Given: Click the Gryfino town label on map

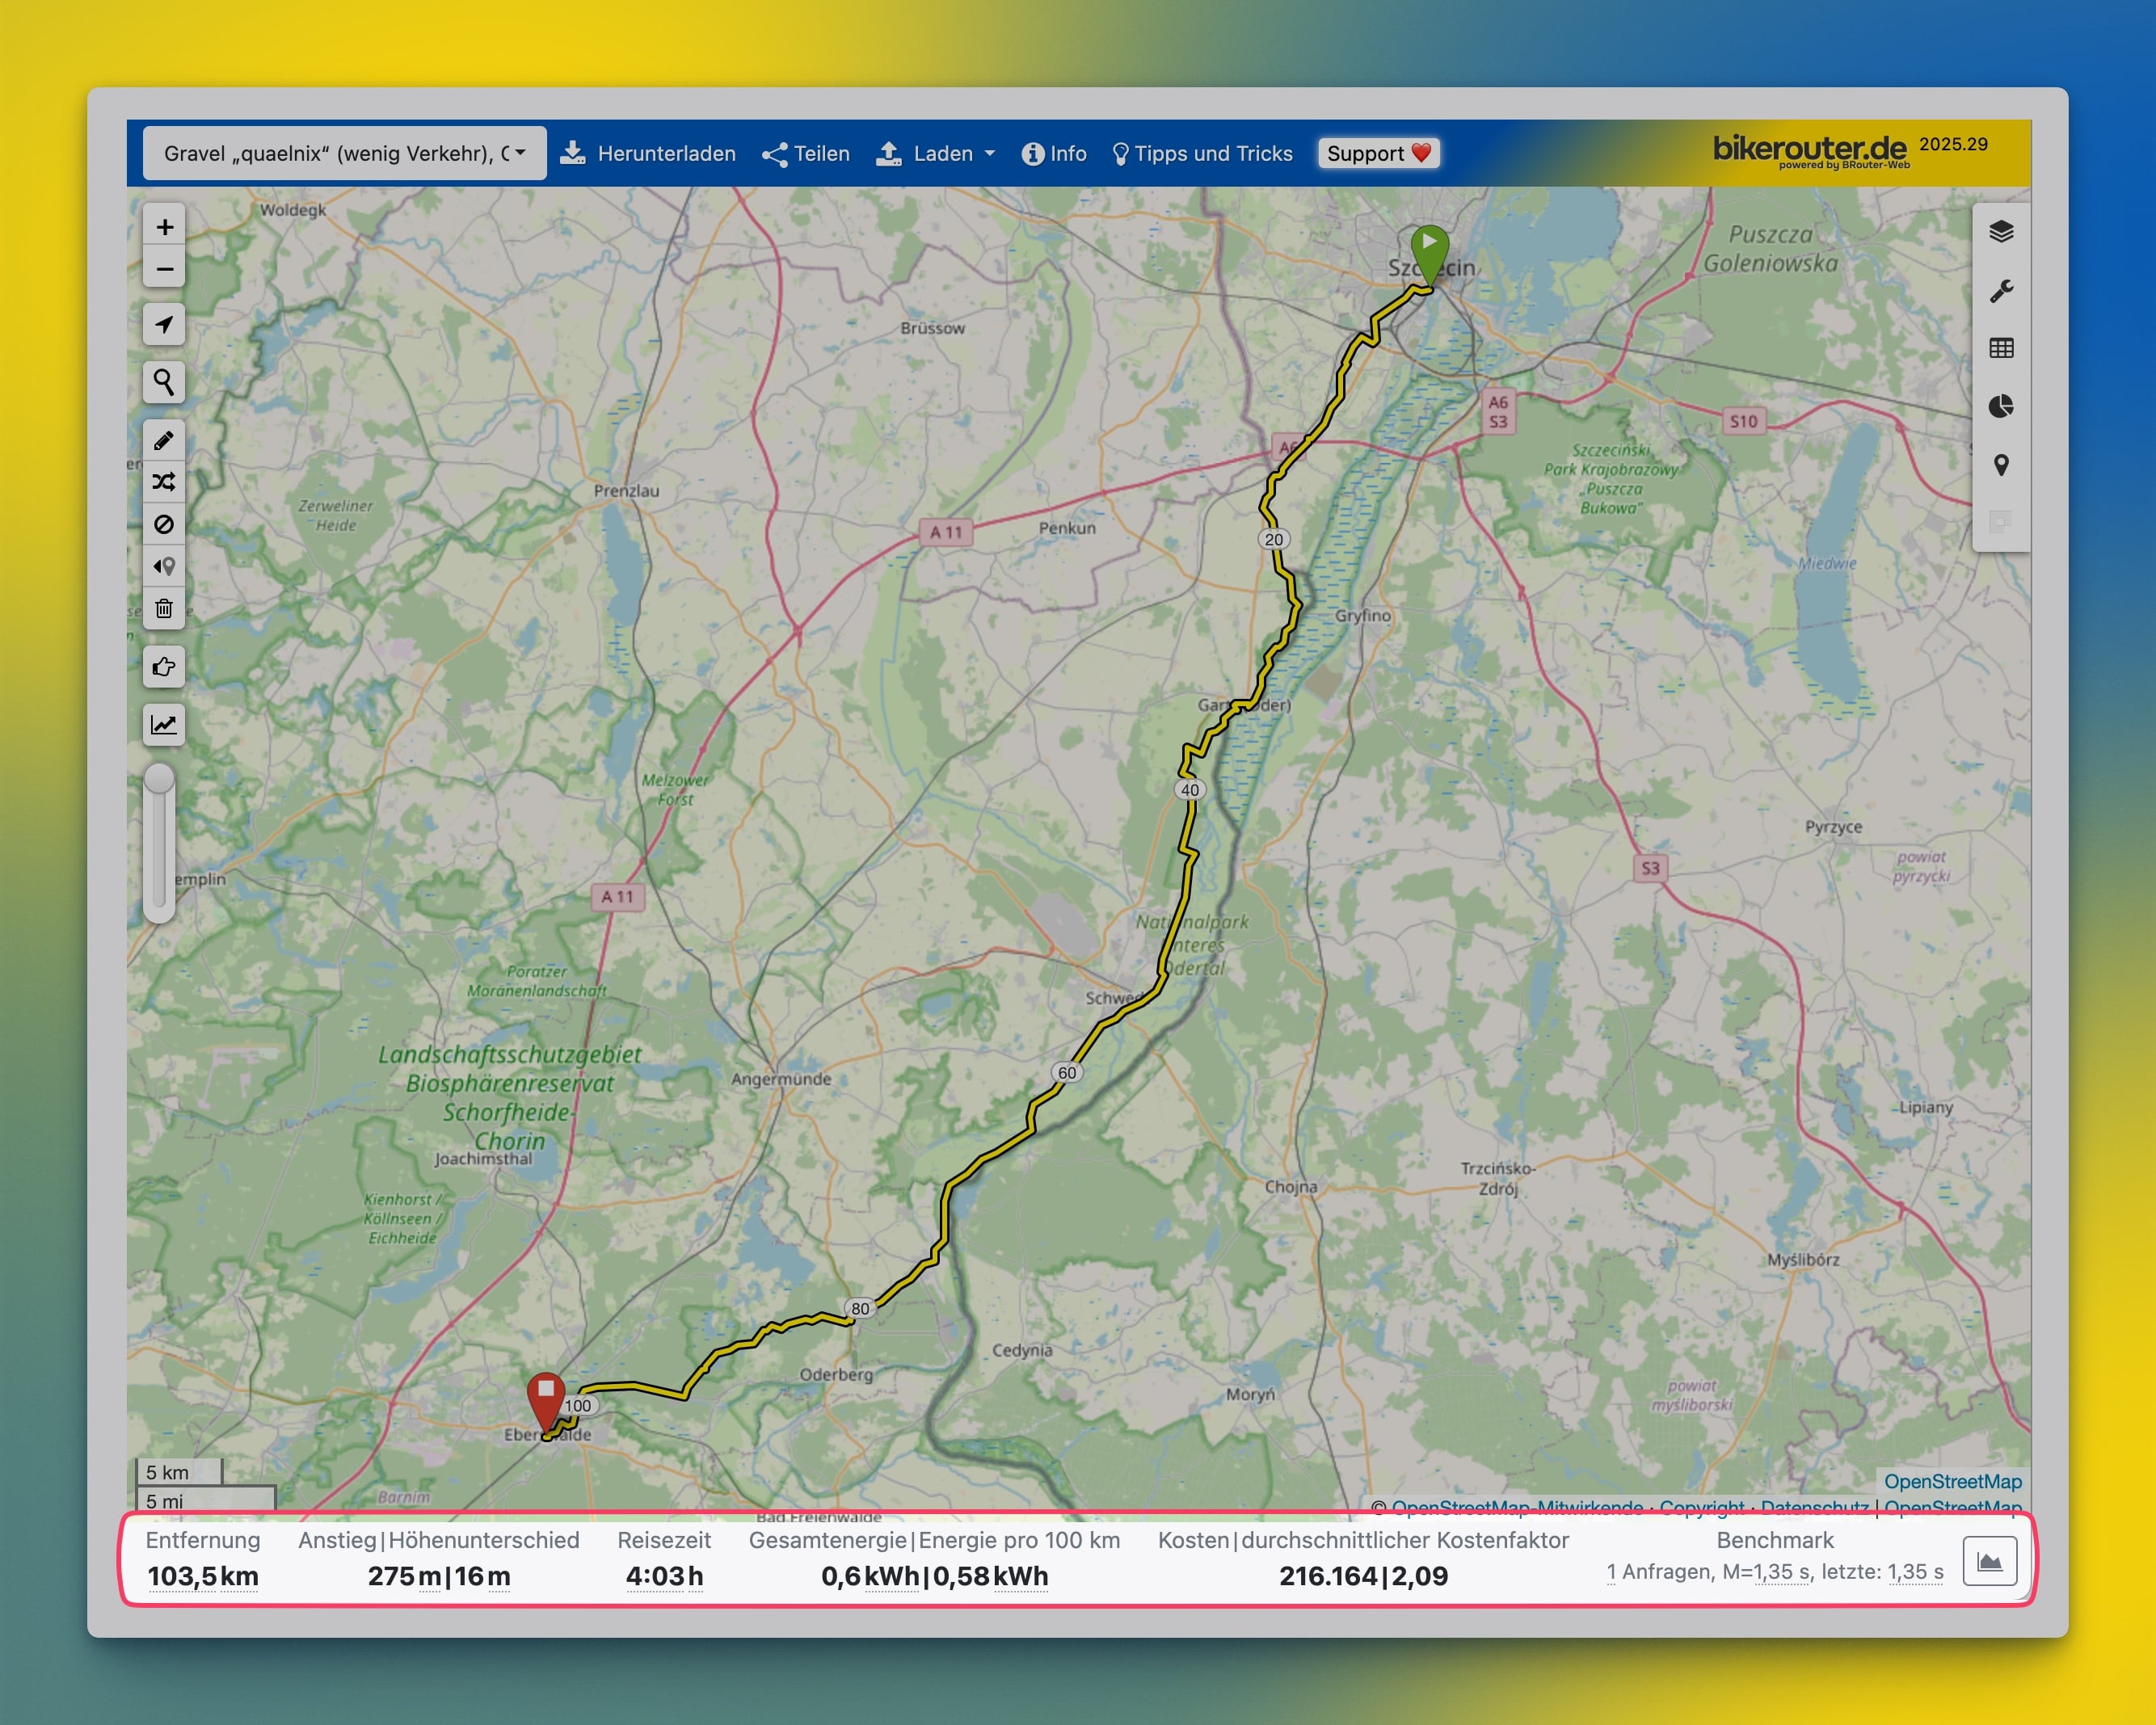Looking at the screenshot, I should [1363, 615].
